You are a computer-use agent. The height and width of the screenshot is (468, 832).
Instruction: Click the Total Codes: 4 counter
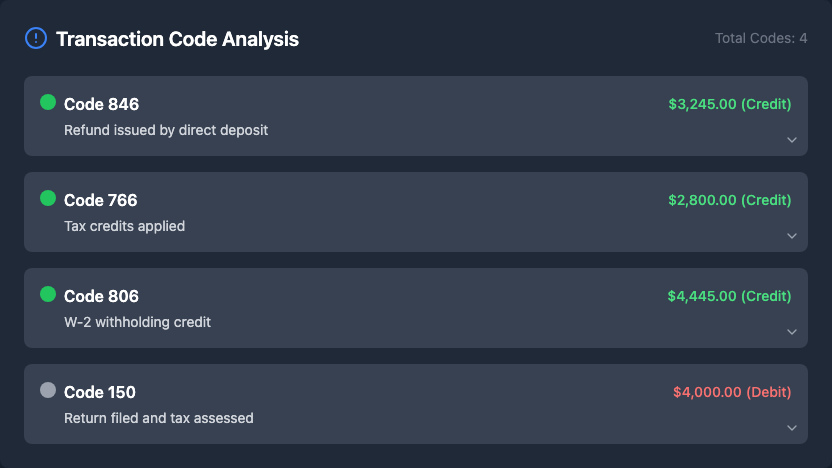point(761,39)
